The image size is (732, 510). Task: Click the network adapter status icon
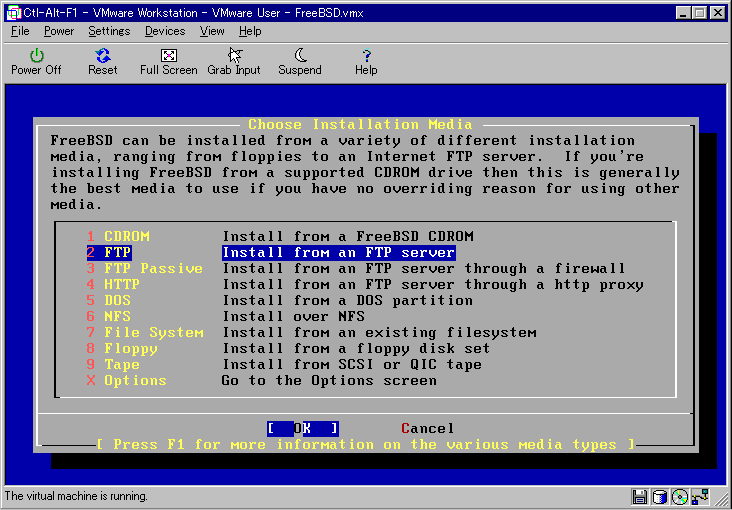tap(701, 496)
